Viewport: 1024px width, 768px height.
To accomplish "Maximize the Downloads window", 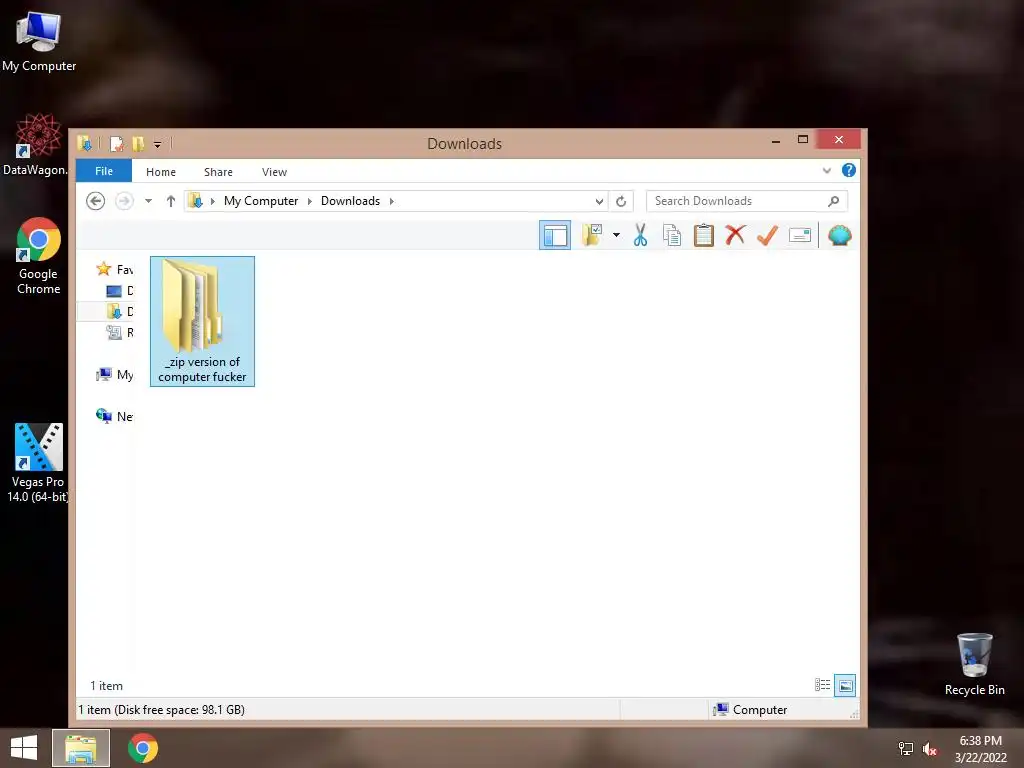I will coord(803,139).
